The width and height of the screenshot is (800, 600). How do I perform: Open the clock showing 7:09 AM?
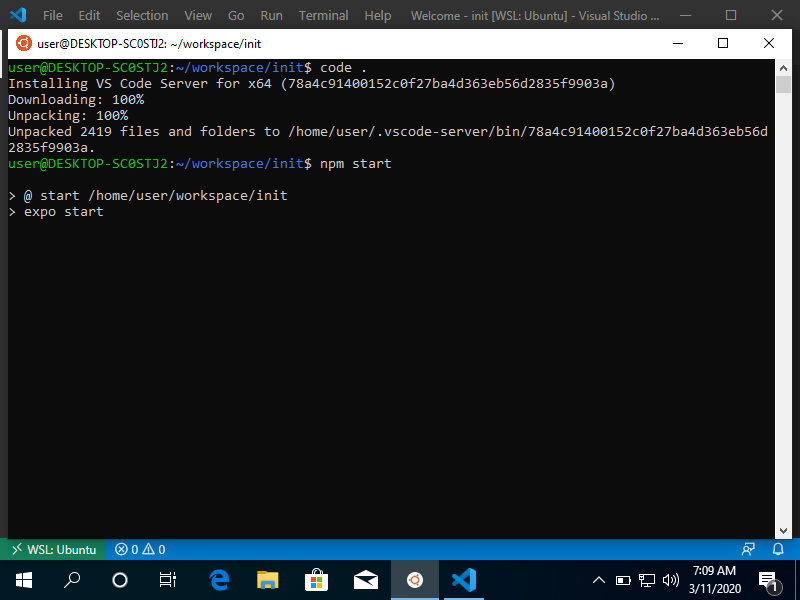point(714,580)
